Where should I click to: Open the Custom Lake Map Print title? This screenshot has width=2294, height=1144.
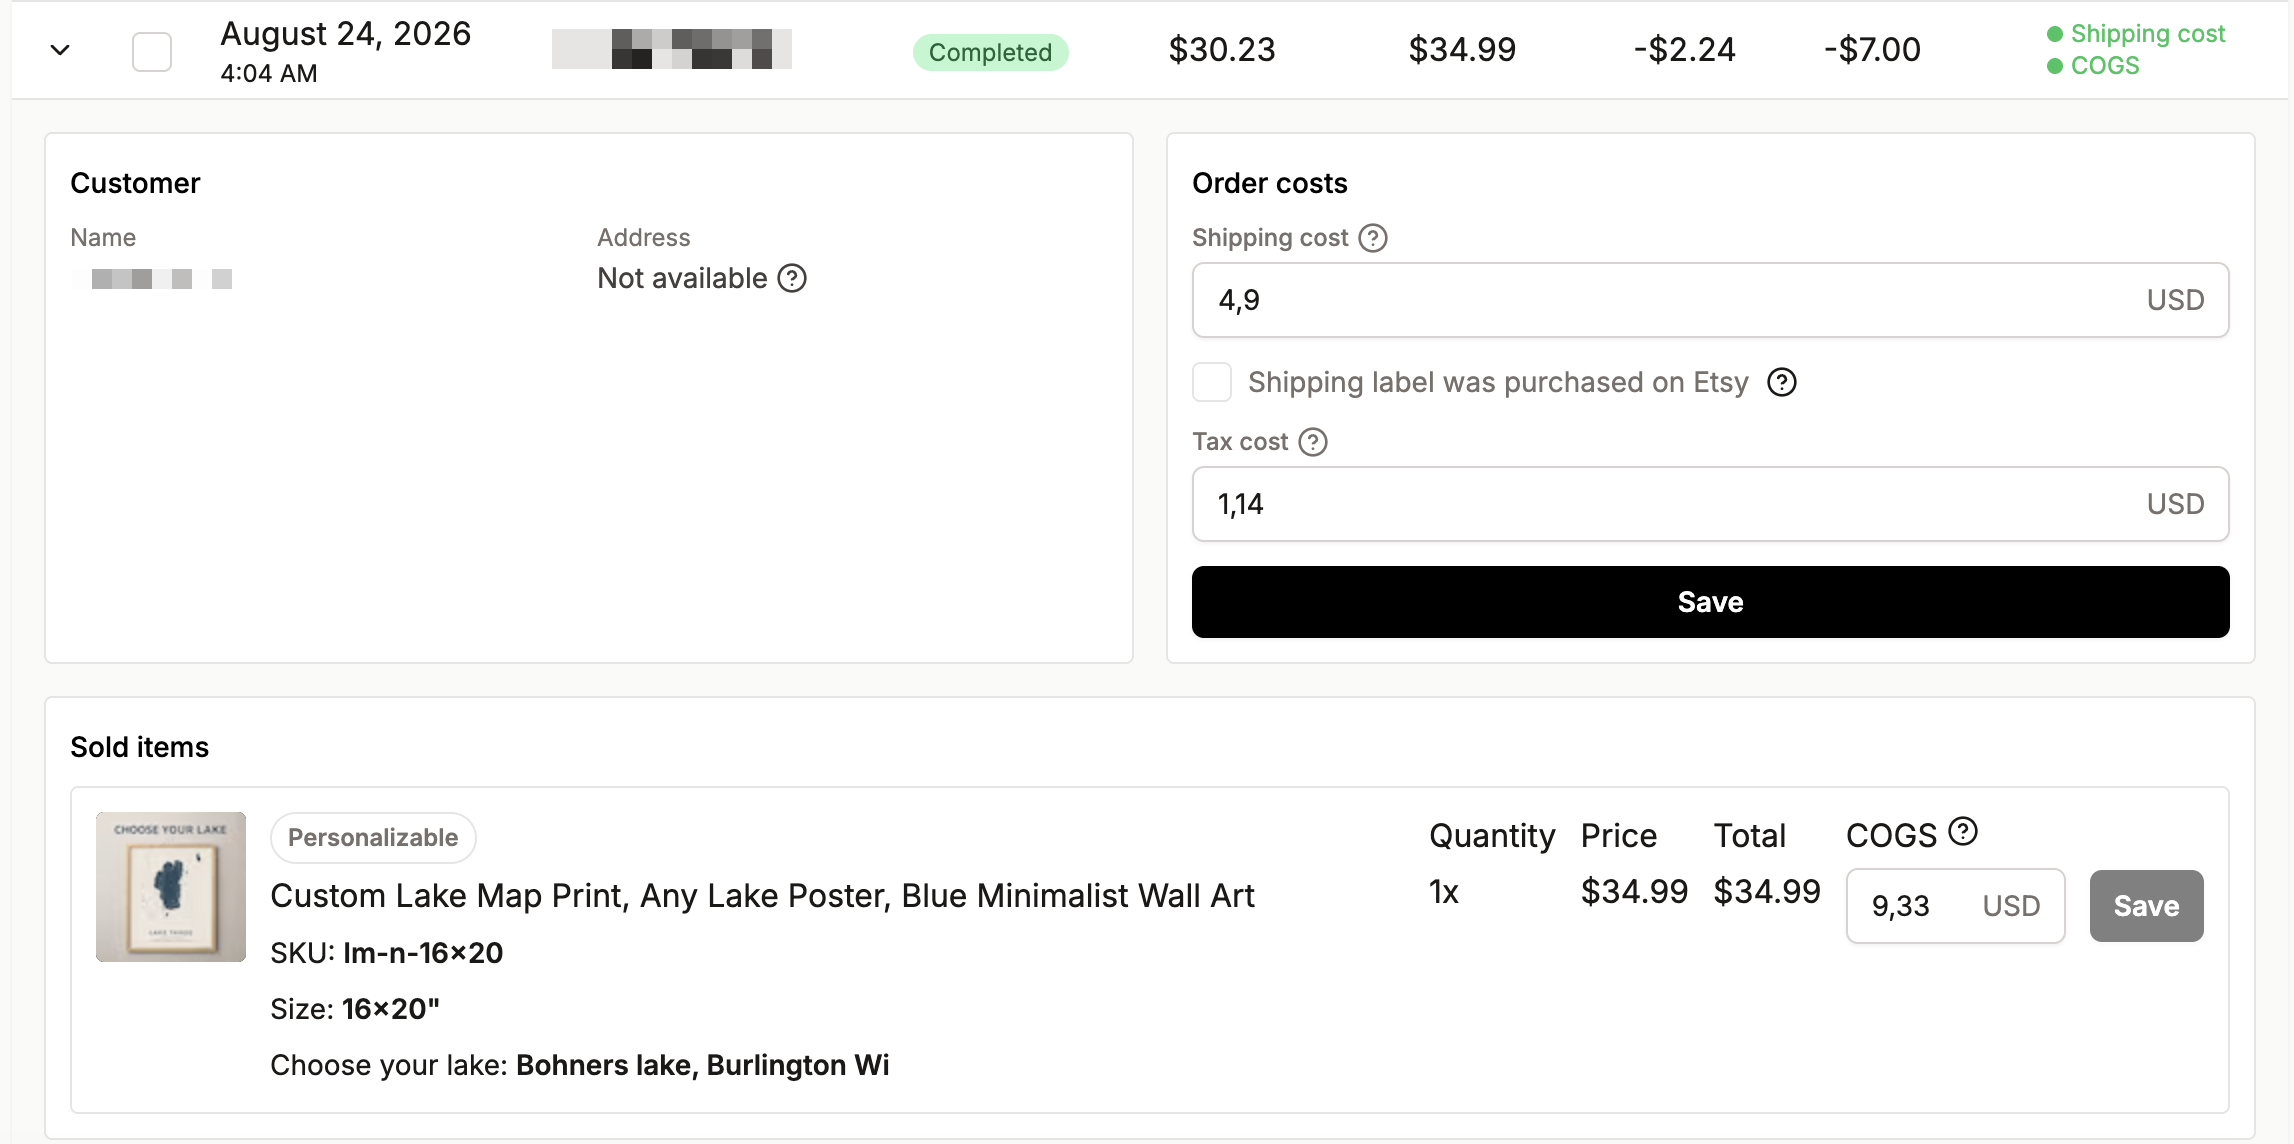pyautogui.click(x=762, y=896)
